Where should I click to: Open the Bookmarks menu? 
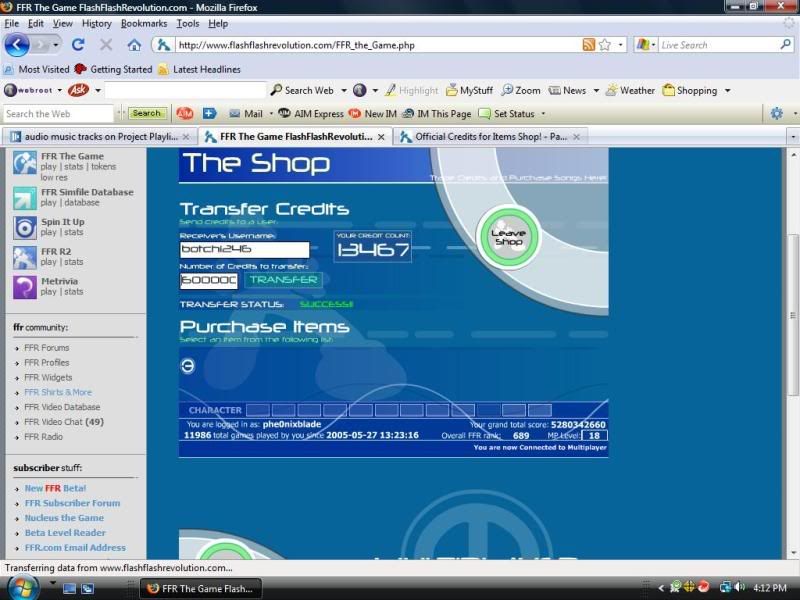pos(144,23)
